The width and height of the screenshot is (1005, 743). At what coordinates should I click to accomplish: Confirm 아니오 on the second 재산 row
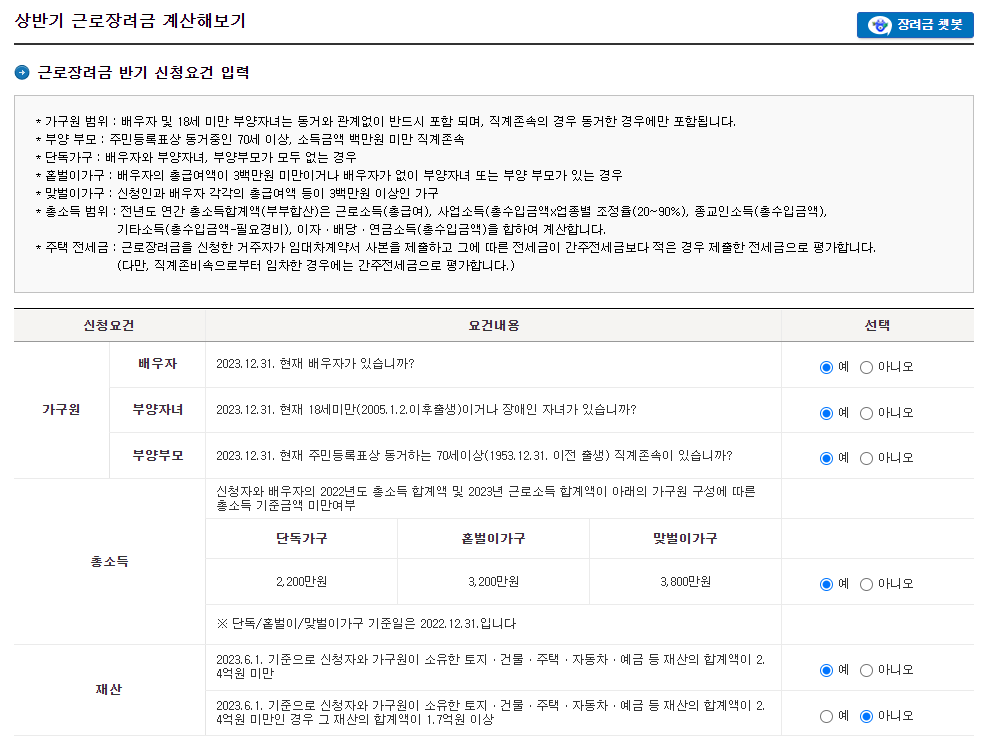click(867, 714)
